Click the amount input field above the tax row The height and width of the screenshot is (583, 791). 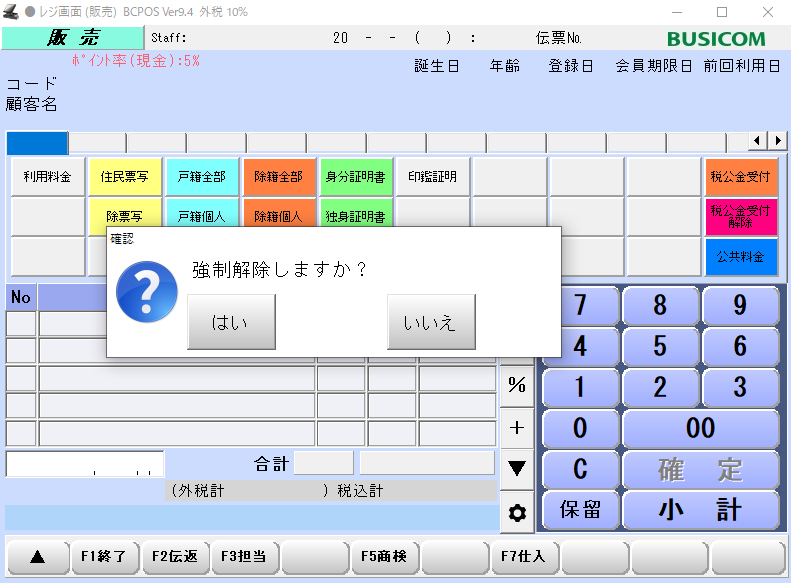point(85,464)
